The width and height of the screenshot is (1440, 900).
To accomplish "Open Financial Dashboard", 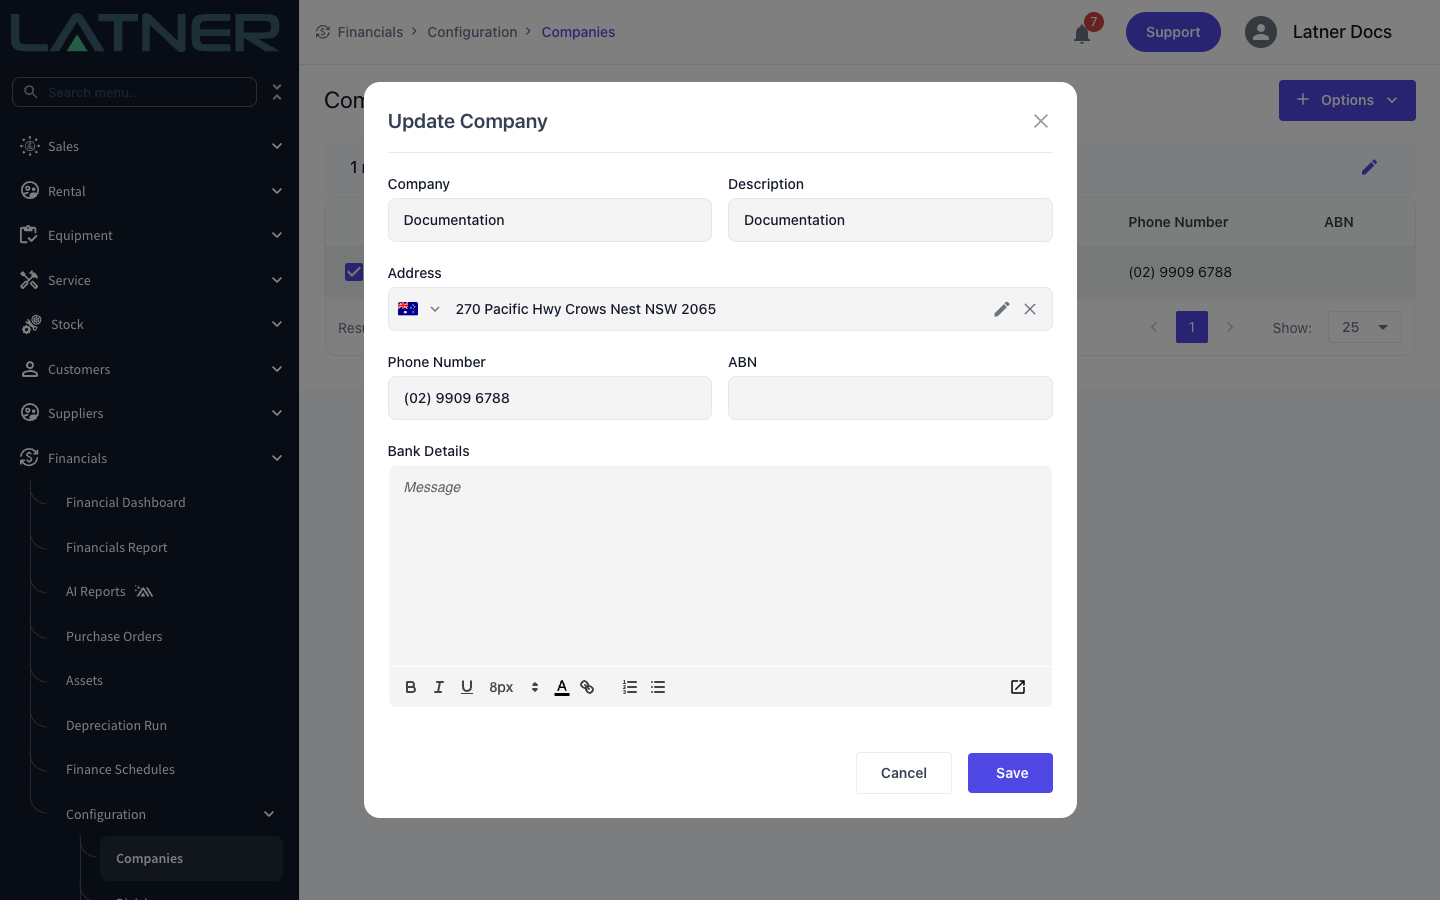I will [126, 502].
